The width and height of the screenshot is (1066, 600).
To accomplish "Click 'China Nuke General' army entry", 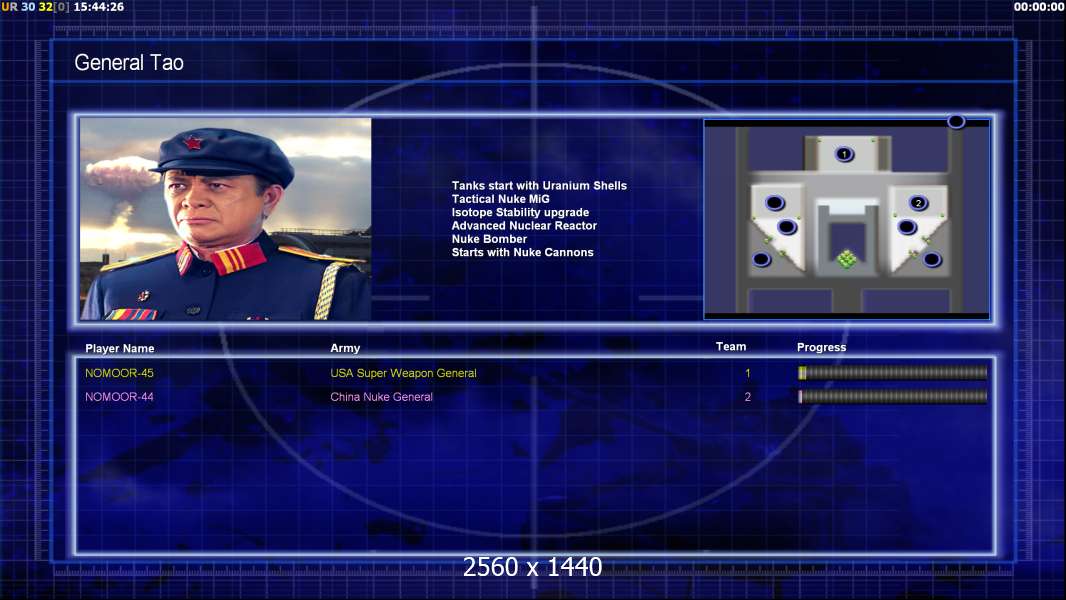I will tap(381, 397).
